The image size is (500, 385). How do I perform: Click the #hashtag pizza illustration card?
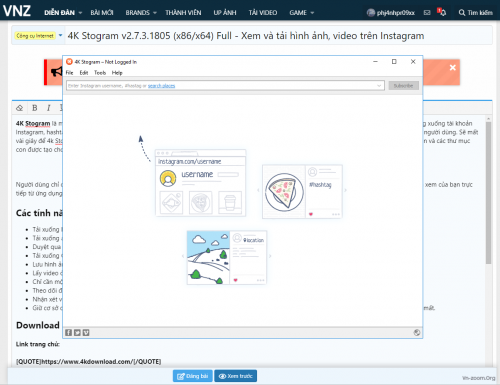302,192
